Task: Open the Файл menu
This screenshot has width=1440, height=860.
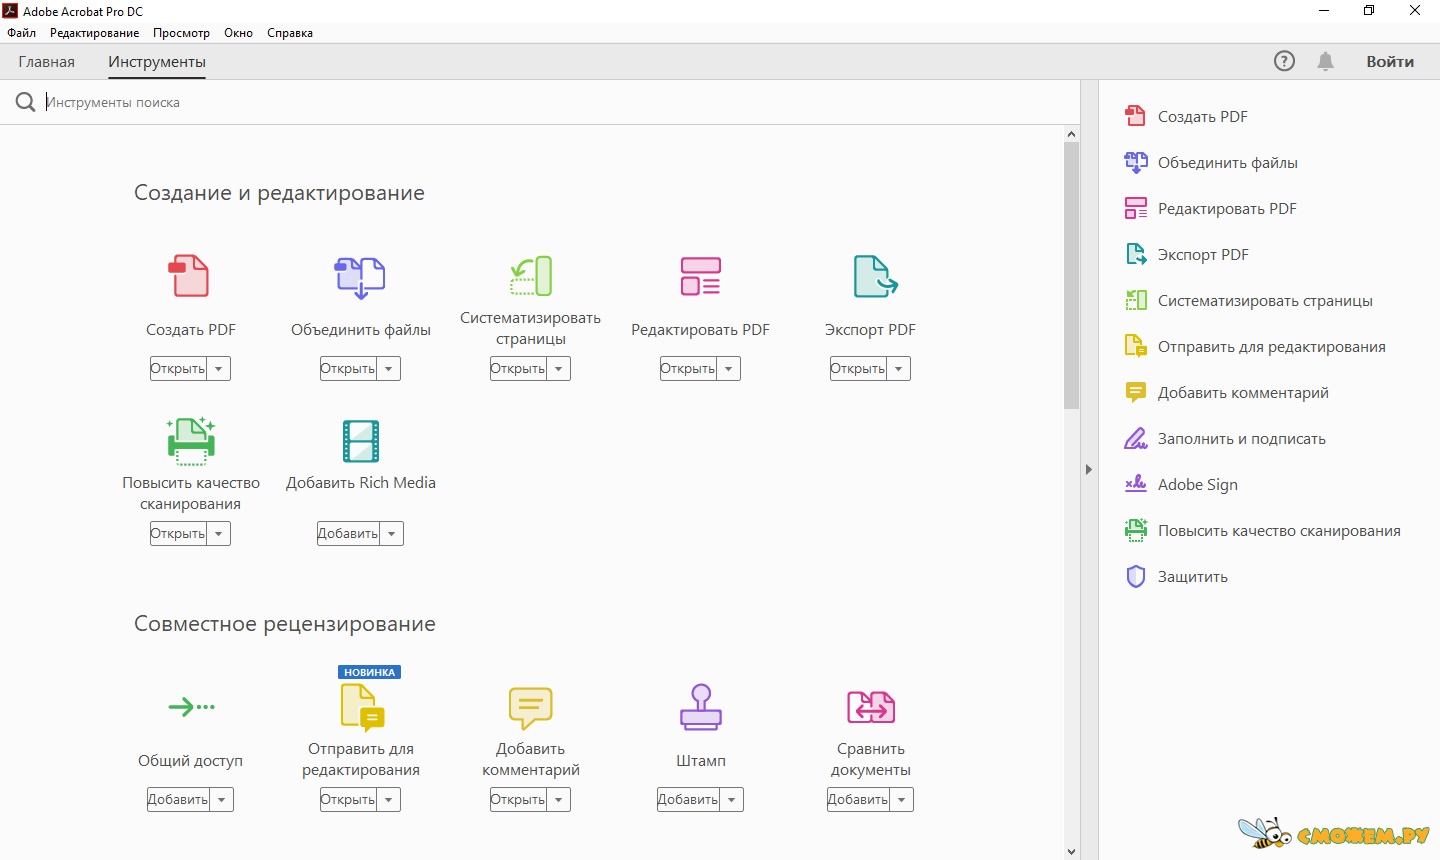Action: coord(21,33)
